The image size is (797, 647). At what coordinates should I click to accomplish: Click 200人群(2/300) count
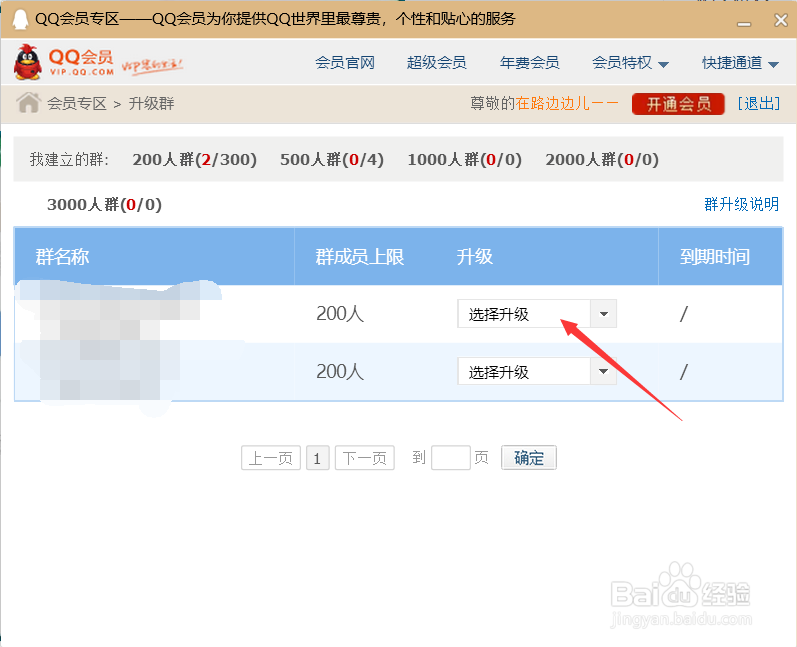(x=195, y=160)
